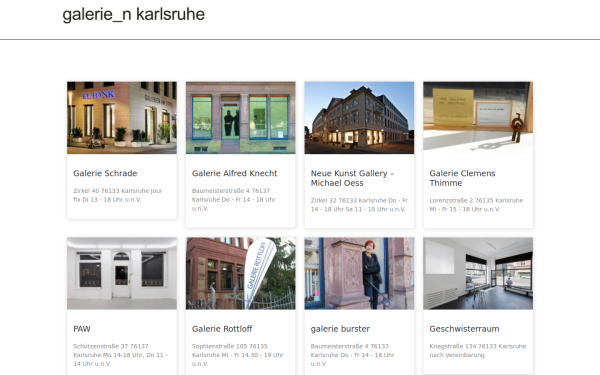The width and height of the screenshot is (600, 375).
Task: Click the galerie burster heading
Action: [x=340, y=329]
